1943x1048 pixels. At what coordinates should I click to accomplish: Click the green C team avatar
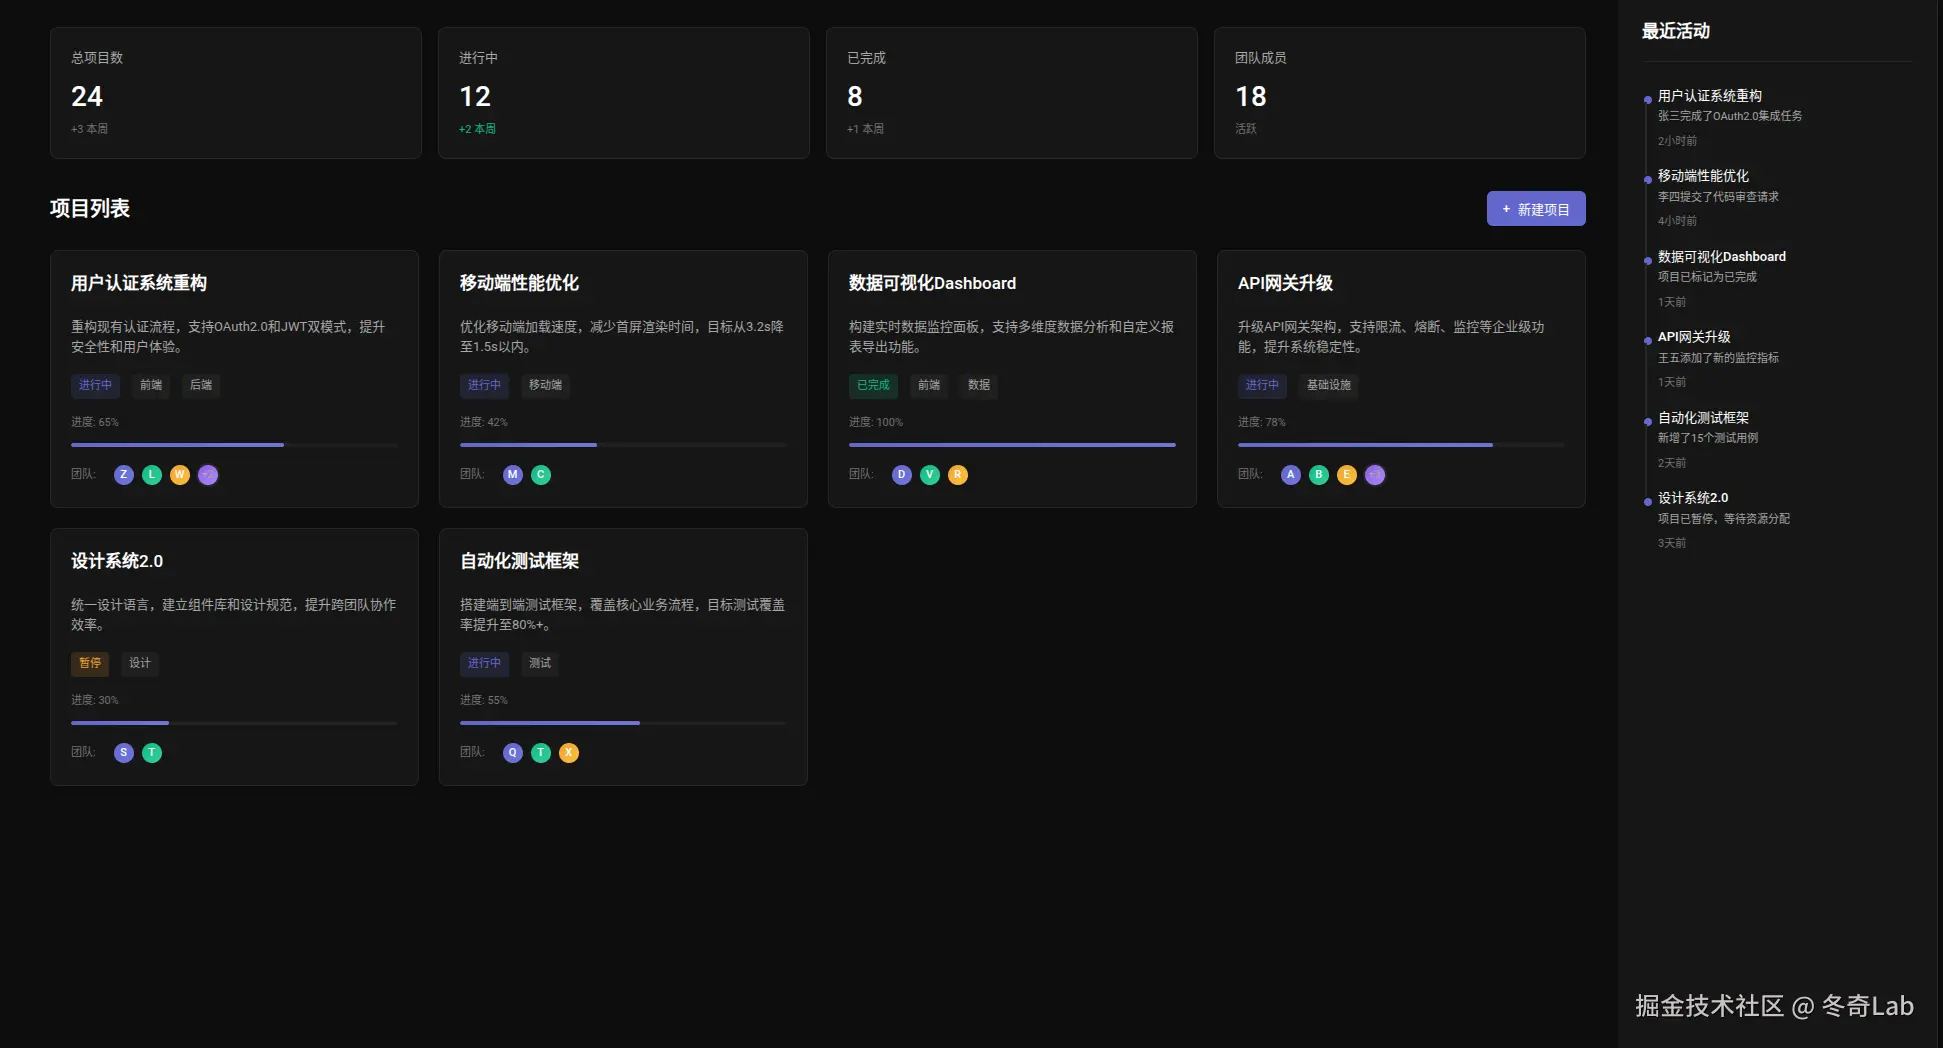(541, 475)
